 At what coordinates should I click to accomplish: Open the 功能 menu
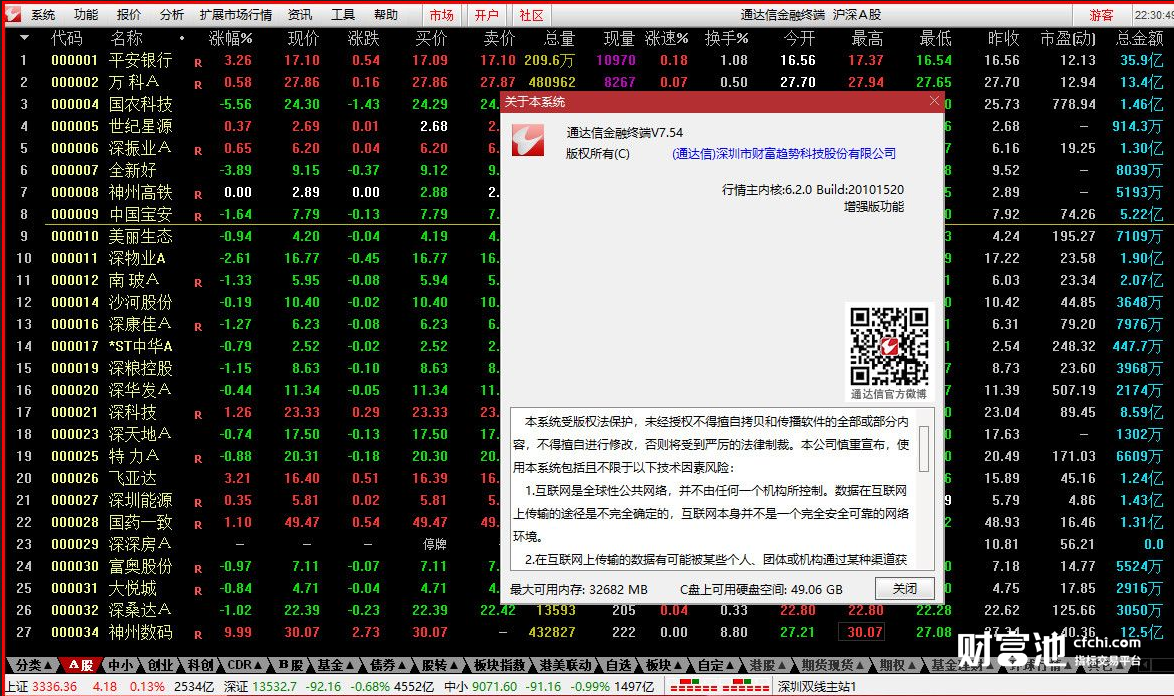(x=86, y=14)
